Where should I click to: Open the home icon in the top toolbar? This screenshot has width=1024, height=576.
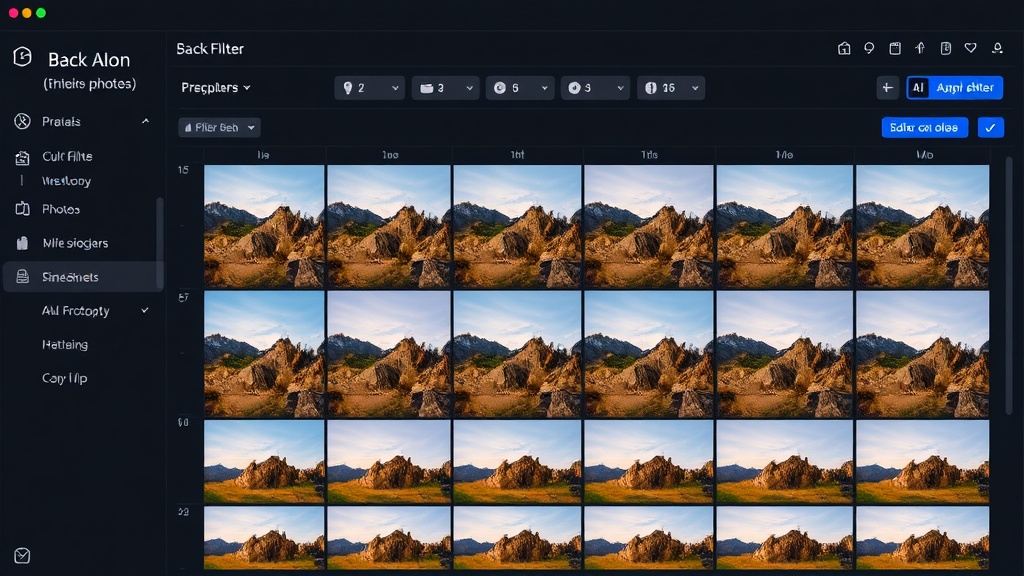pyautogui.click(x=845, y=48)
